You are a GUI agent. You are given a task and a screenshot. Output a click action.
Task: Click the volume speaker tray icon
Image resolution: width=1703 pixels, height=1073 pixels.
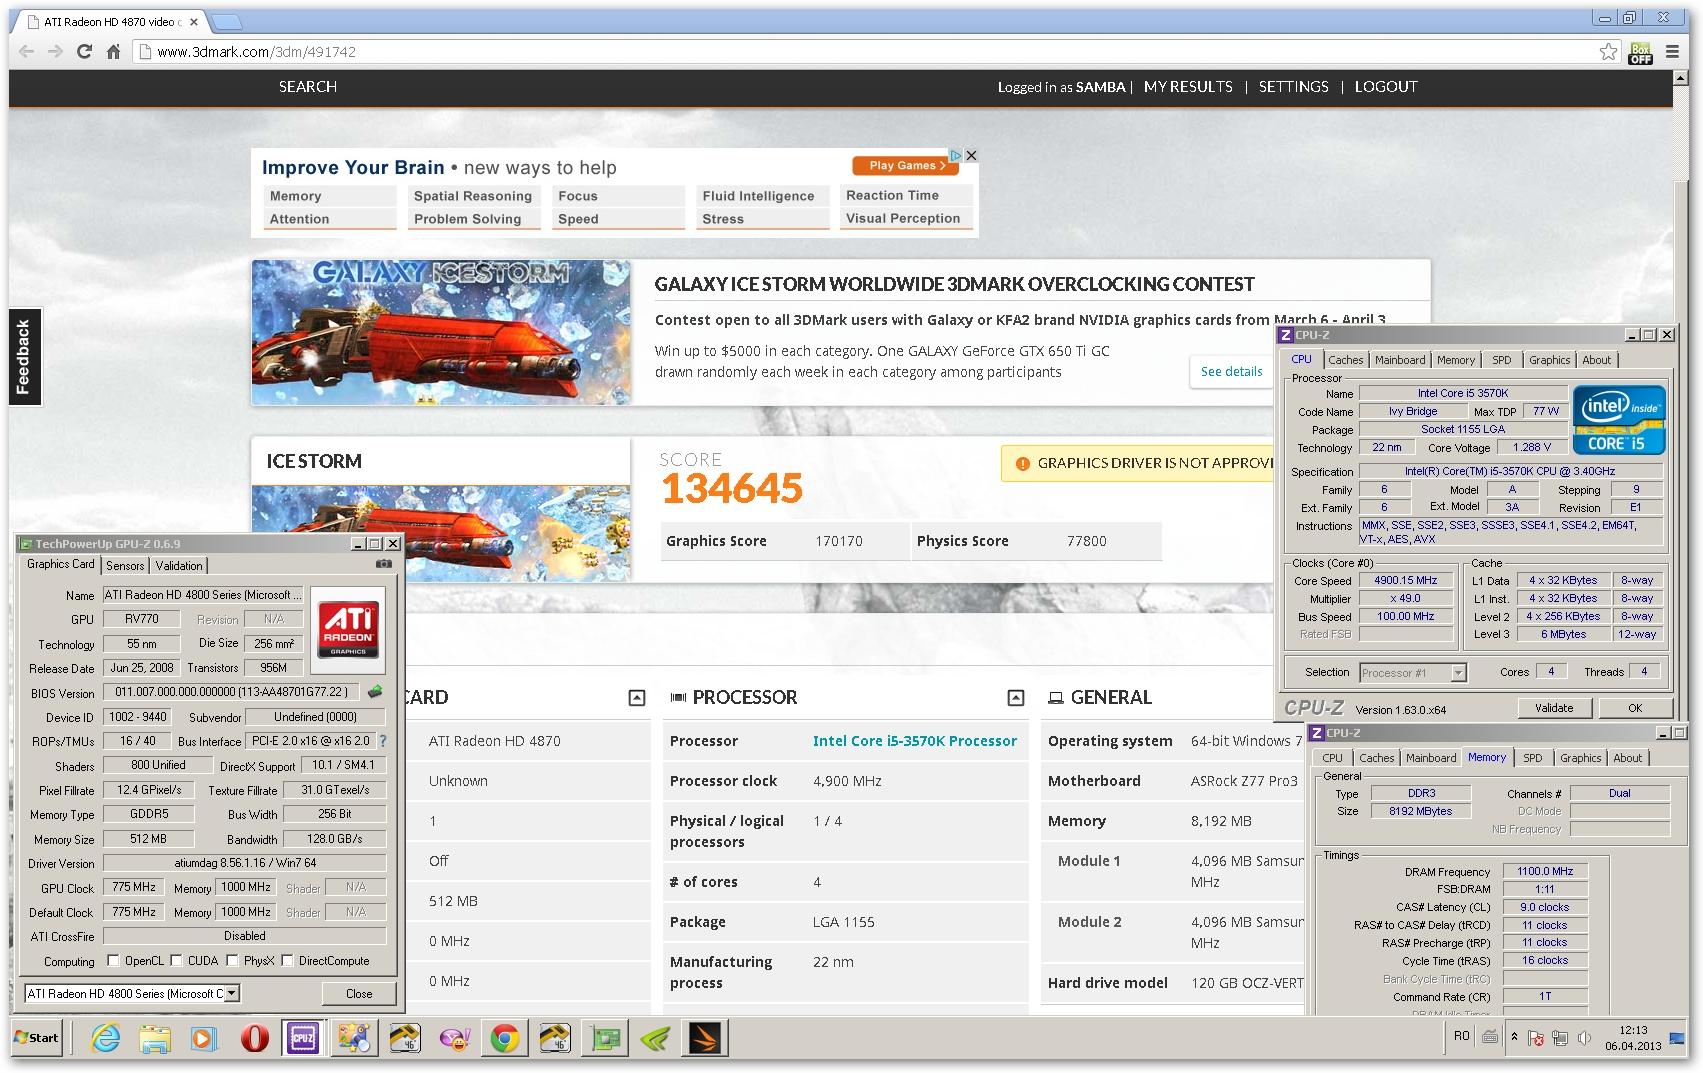[x=1584, y=1038]
